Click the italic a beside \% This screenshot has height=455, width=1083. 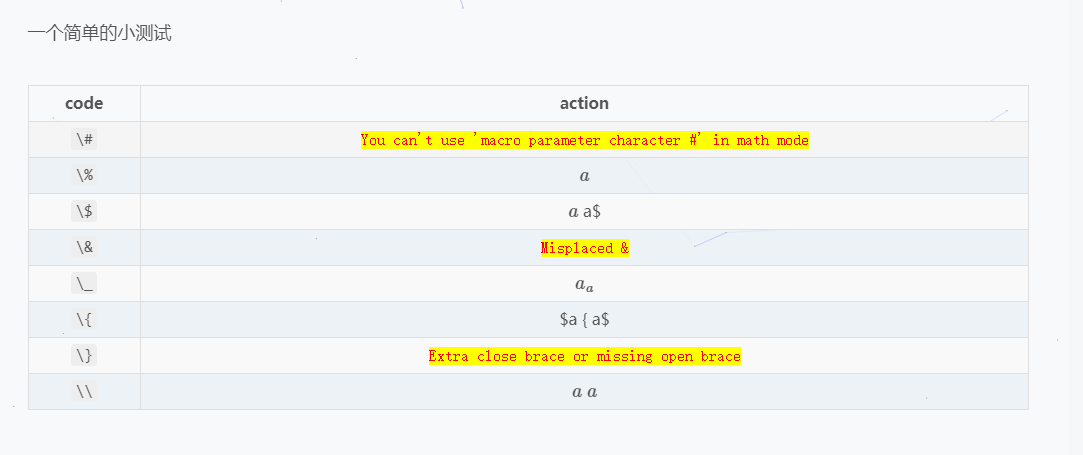tap(584, 176)
